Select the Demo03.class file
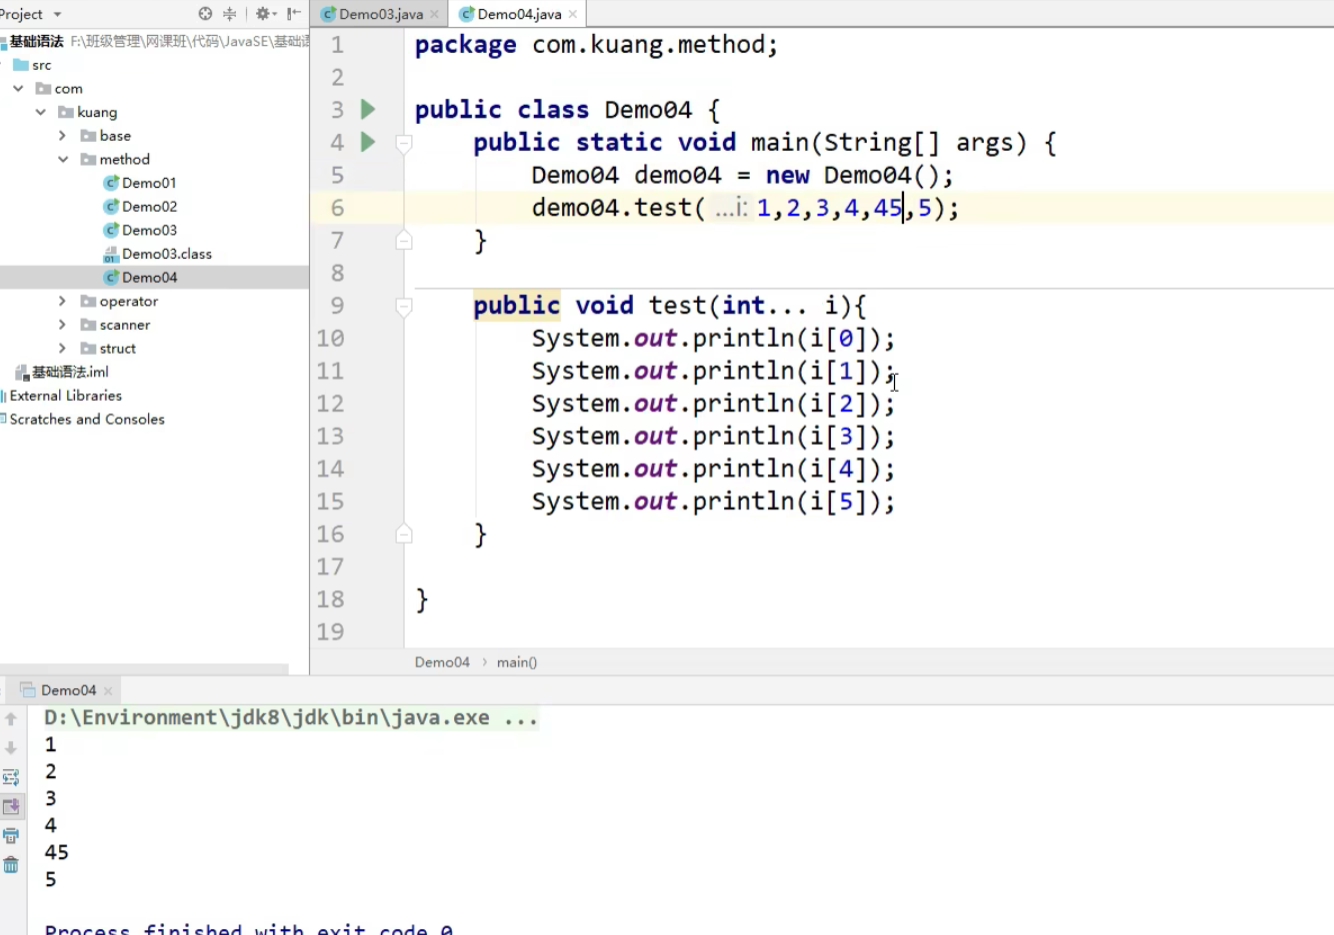Viewport: 1334px width, 935px height. pyautogui.click(x=166, y=254)
